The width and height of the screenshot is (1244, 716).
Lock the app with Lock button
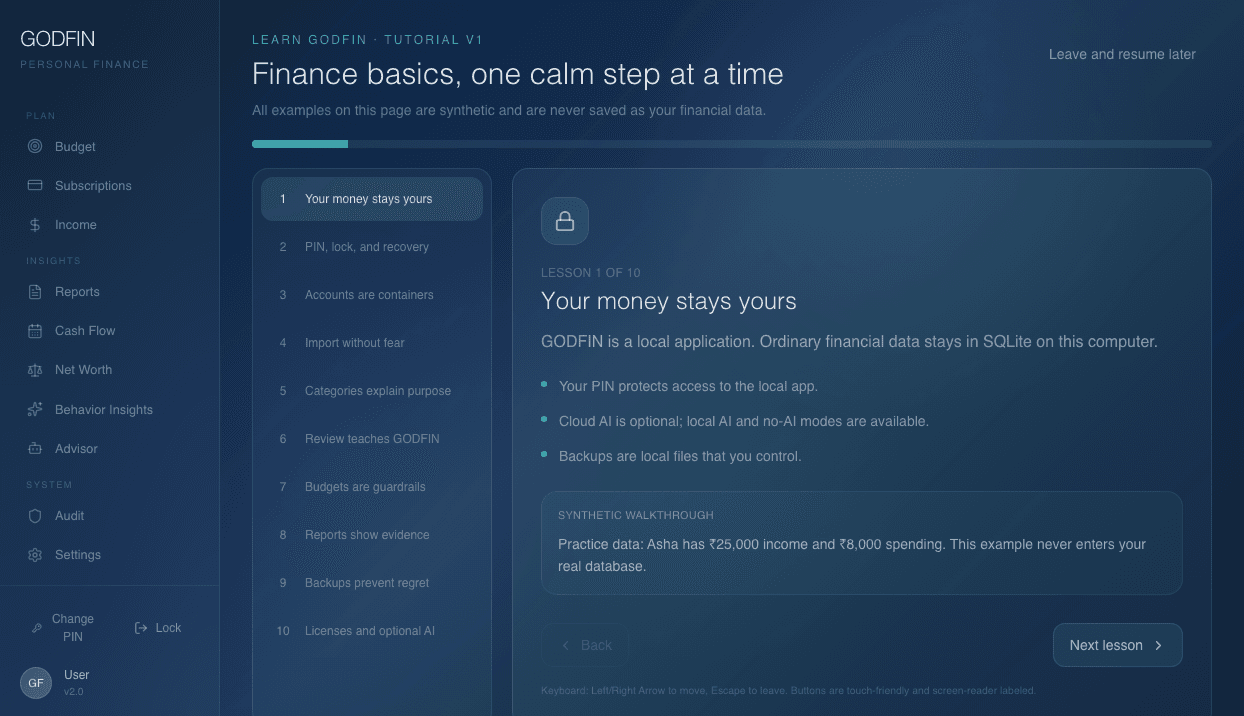point(158,628)
